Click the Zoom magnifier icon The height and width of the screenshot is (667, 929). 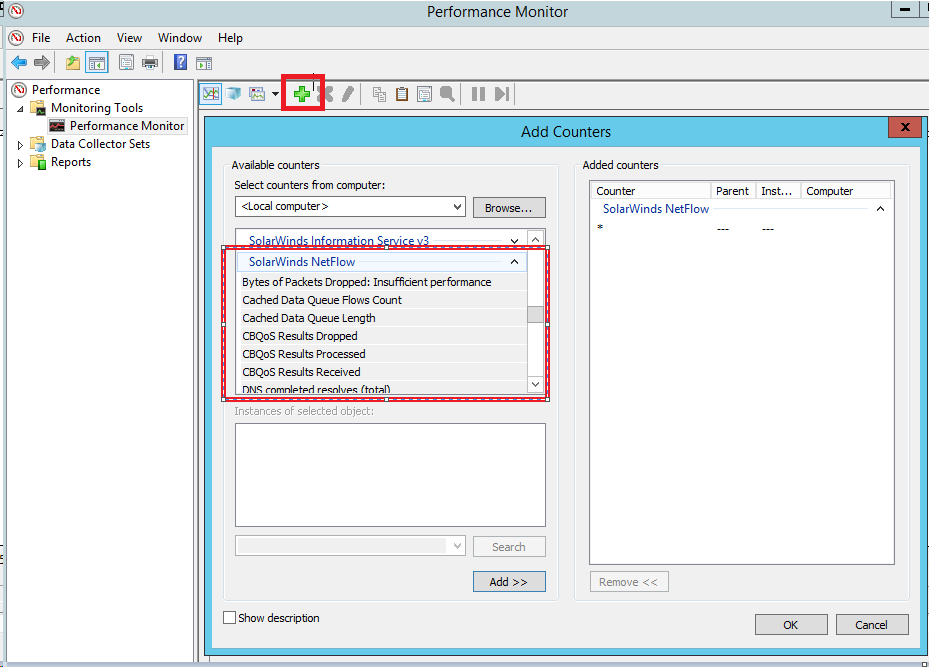(x=447, y=94)
